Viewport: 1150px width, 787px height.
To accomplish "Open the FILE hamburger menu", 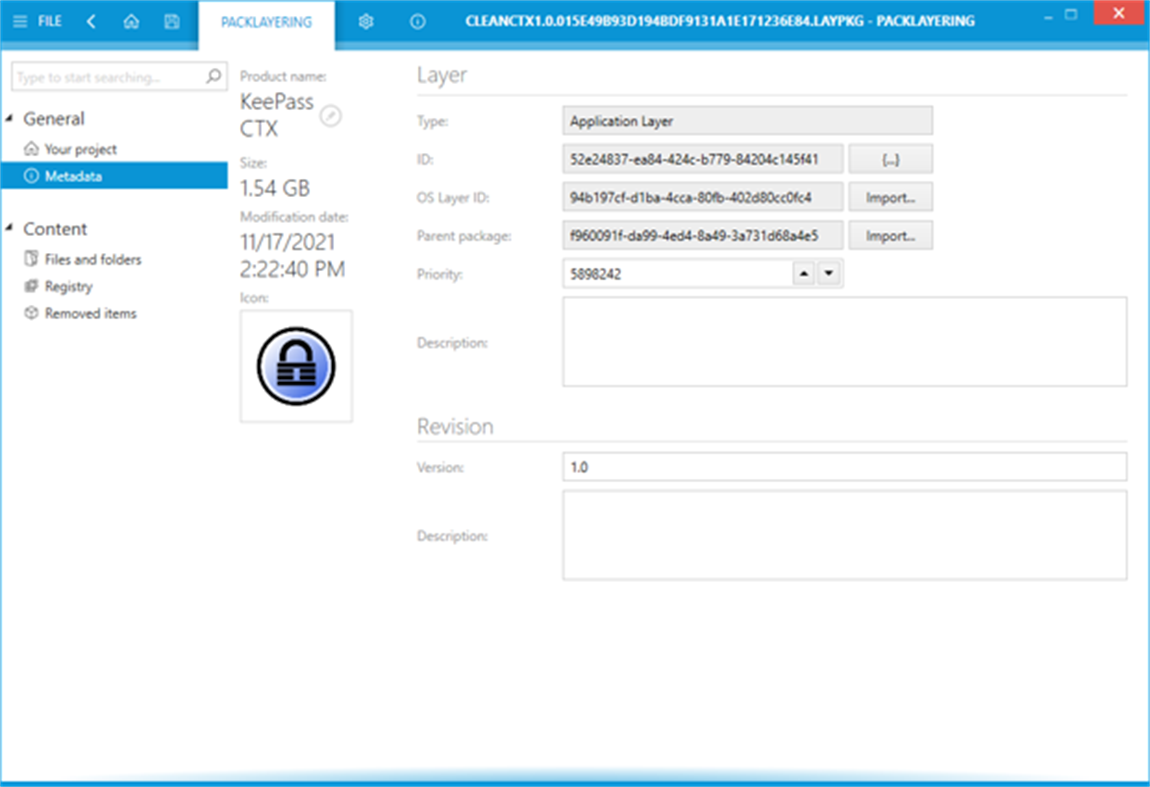I will coord(37,21).
